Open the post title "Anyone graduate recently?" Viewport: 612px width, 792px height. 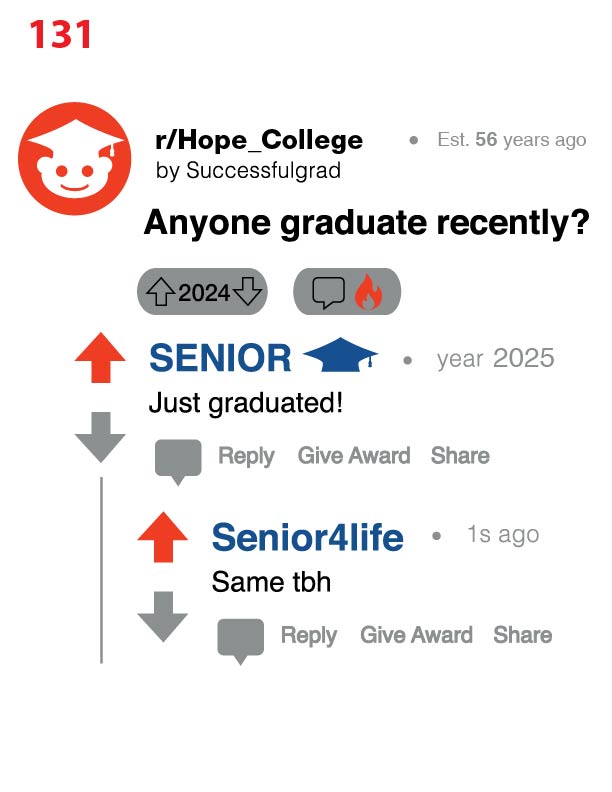coord(366,222)
